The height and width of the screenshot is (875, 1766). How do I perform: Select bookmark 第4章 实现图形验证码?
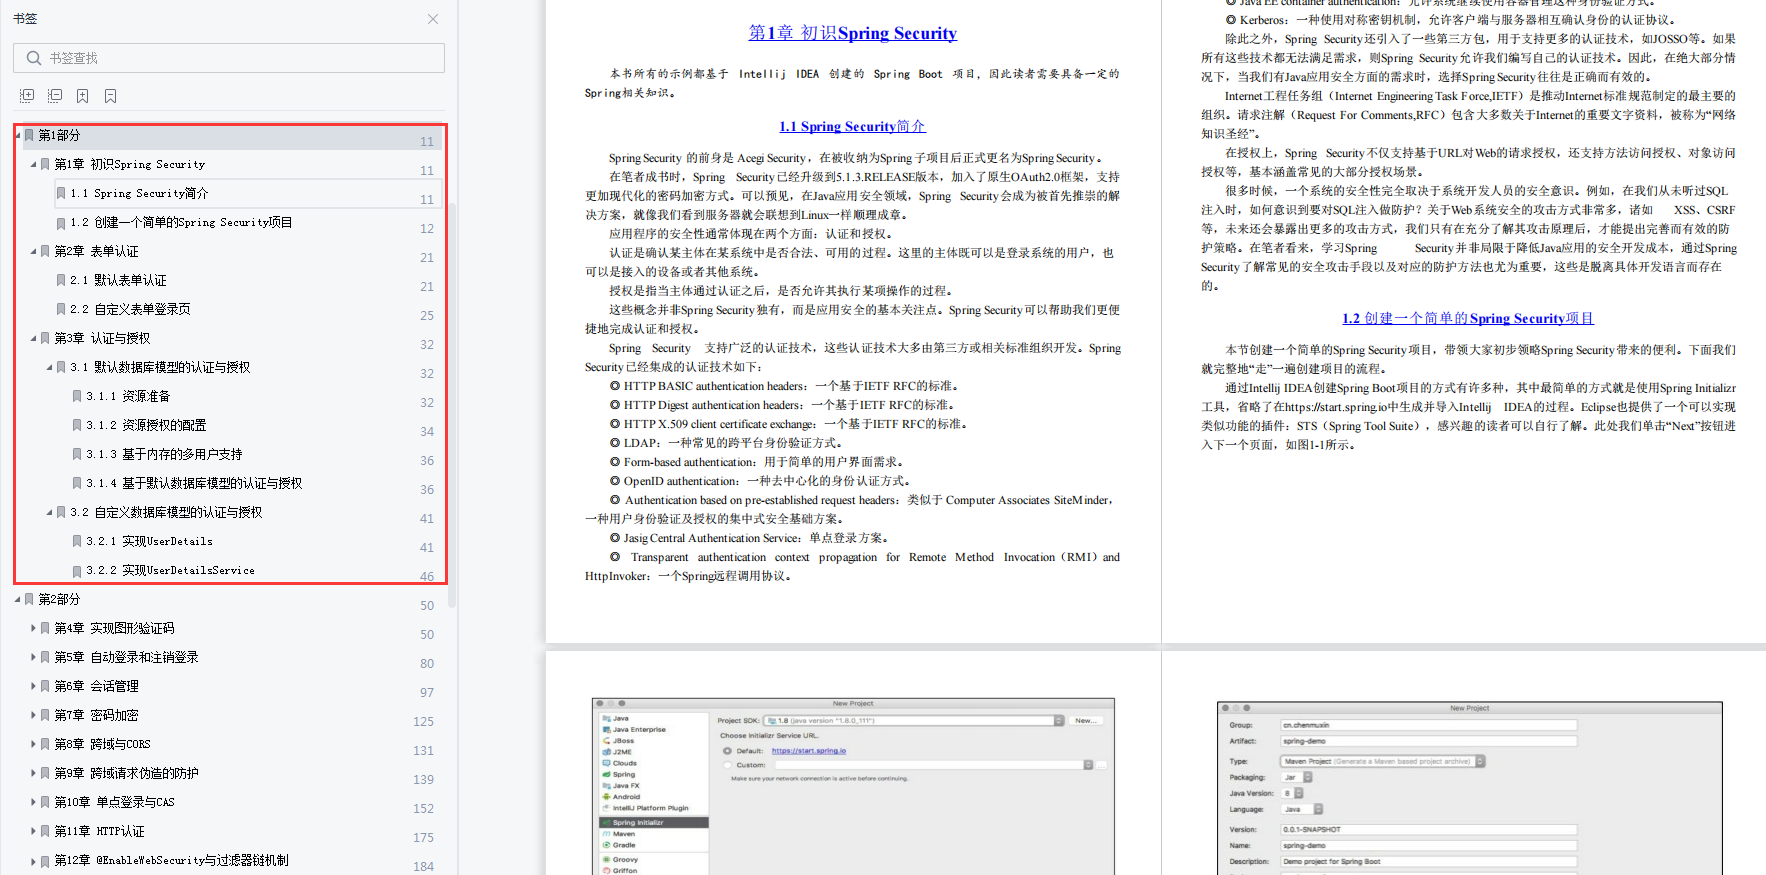pyautogui.click(x=114, y=629)
